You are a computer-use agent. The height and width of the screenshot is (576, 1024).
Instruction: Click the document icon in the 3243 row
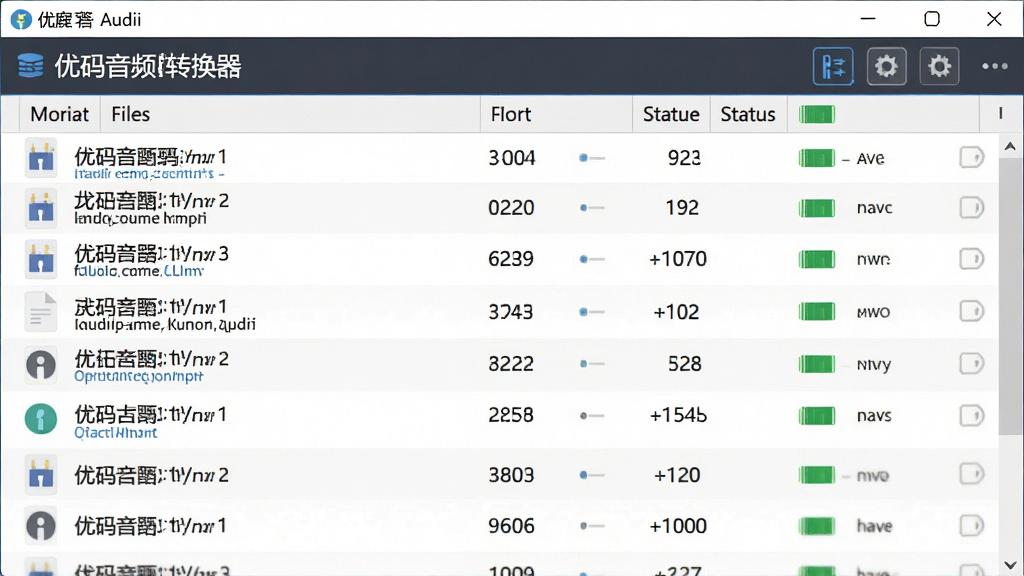coord(41,312)
